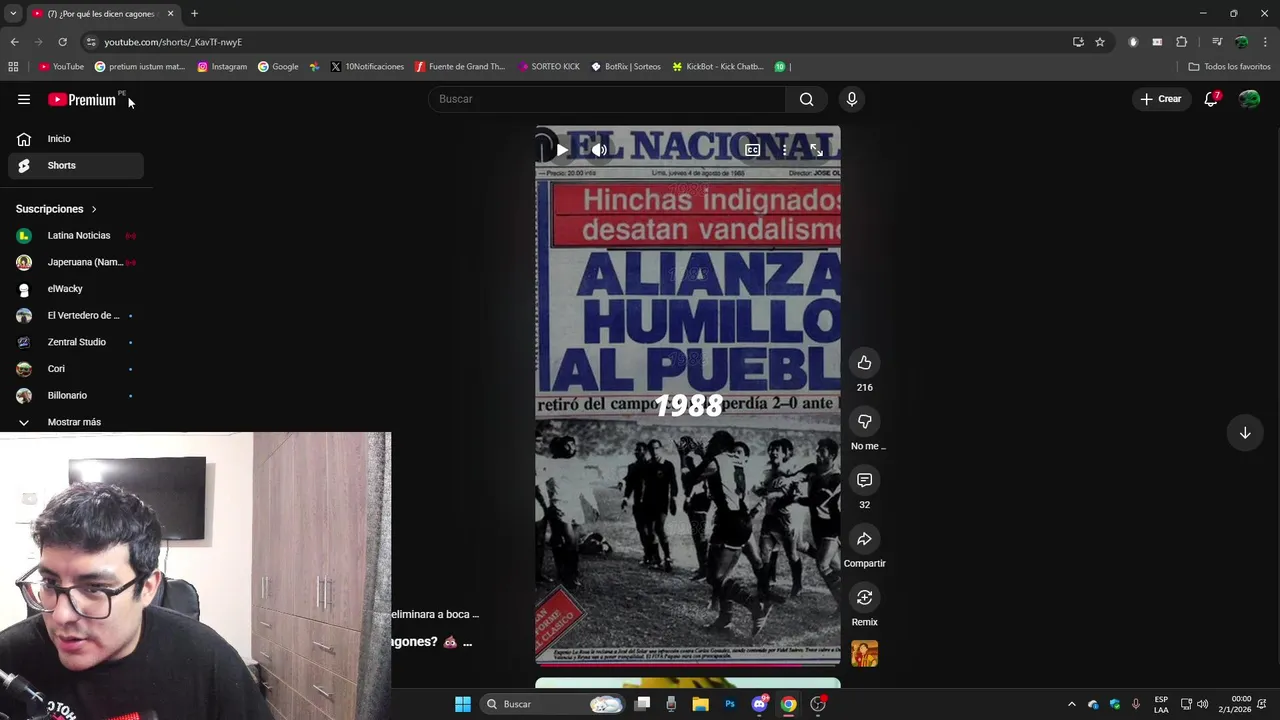Open Chrome tab search dropdown
1280x720 pixels.
[13, 13]
